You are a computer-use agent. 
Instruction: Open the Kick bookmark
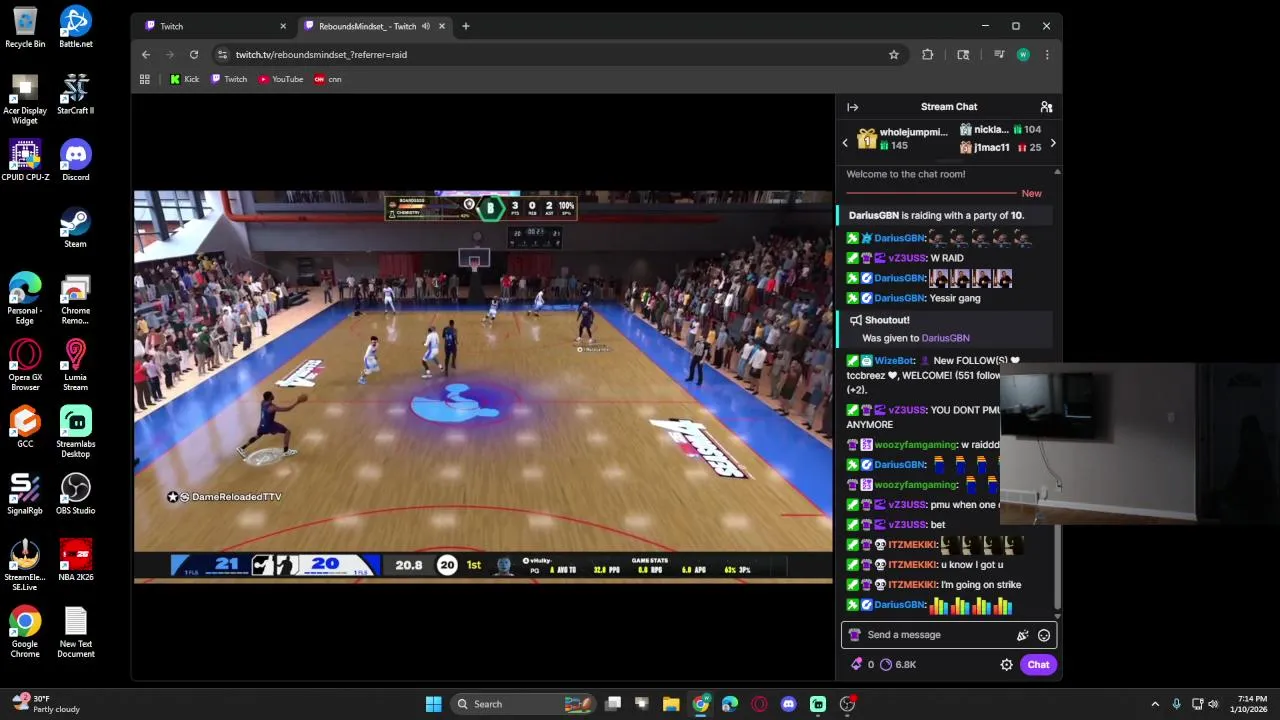click(184, 79)
